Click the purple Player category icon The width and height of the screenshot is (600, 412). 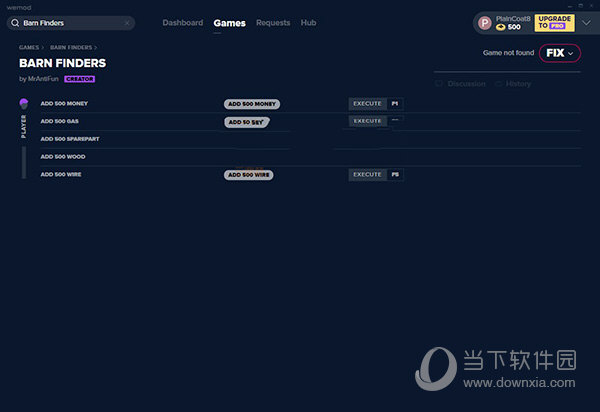tap(24, 103)
